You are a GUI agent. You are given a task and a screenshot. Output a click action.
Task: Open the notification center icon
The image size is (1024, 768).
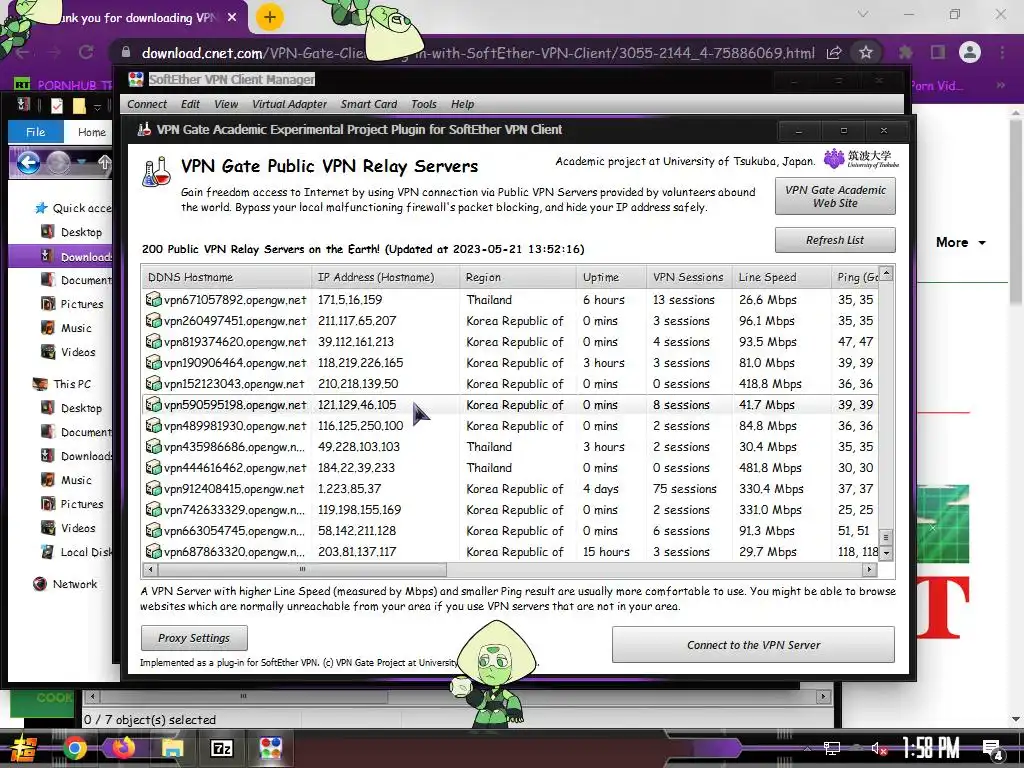click(x=993, y=749)
